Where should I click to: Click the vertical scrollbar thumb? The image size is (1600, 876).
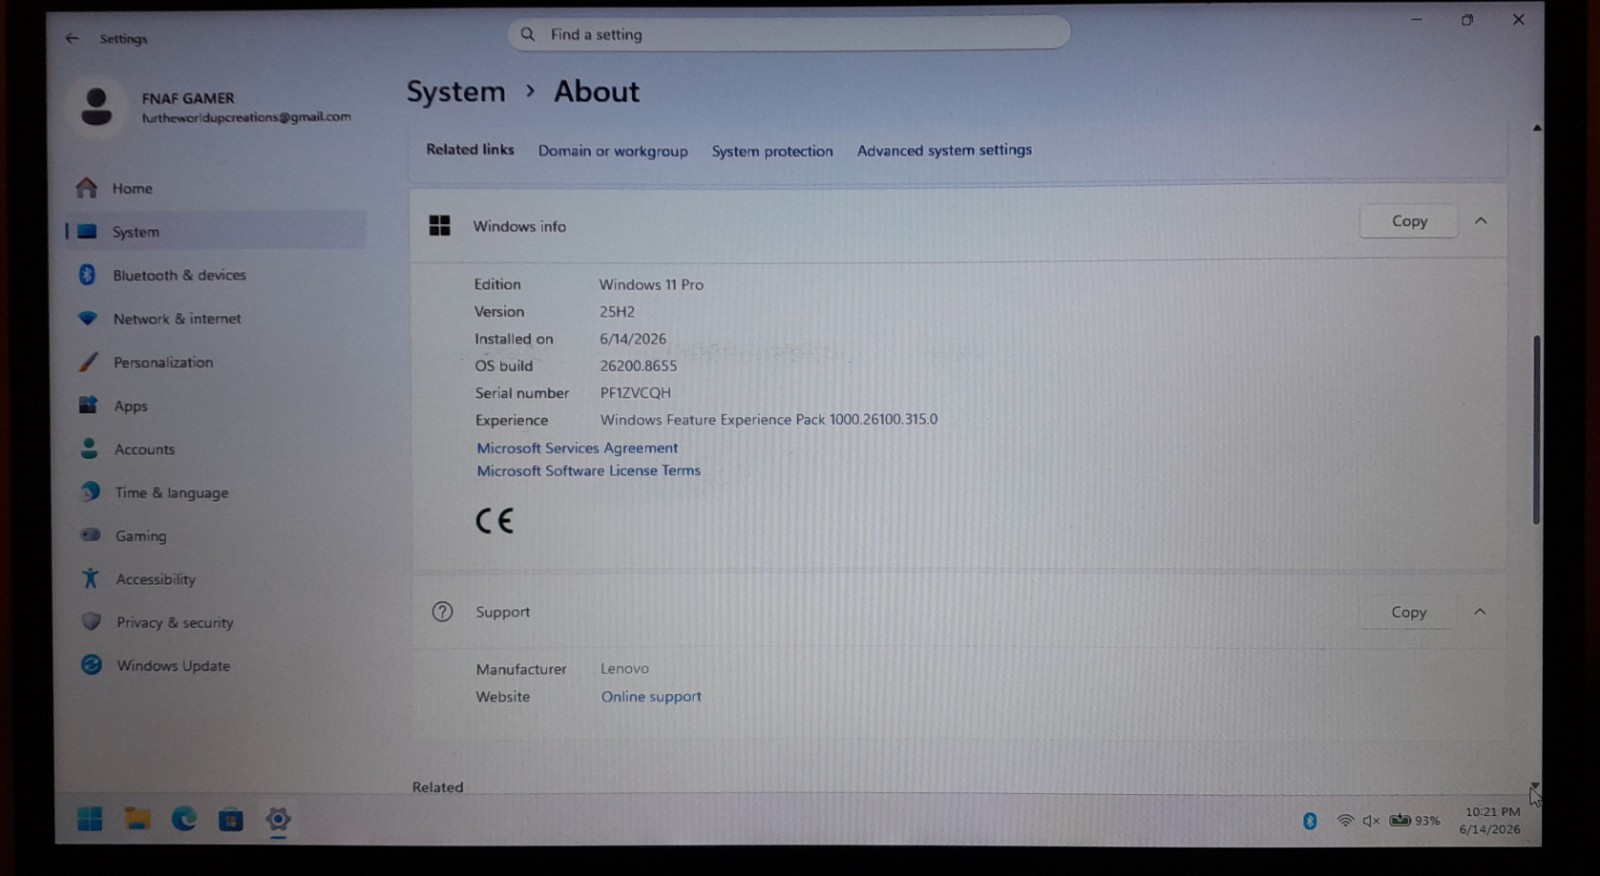[x=1536, y=430]
